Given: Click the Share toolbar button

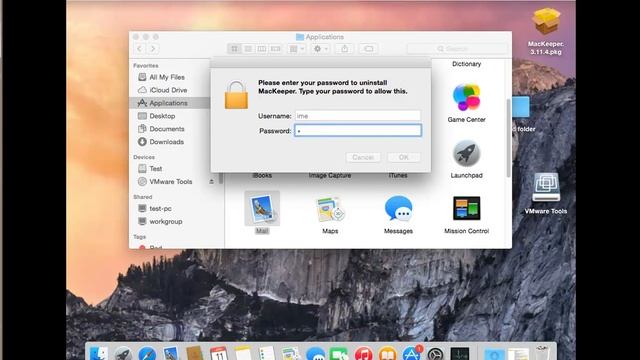Looking at the screenshot, I should click(344, 49).
